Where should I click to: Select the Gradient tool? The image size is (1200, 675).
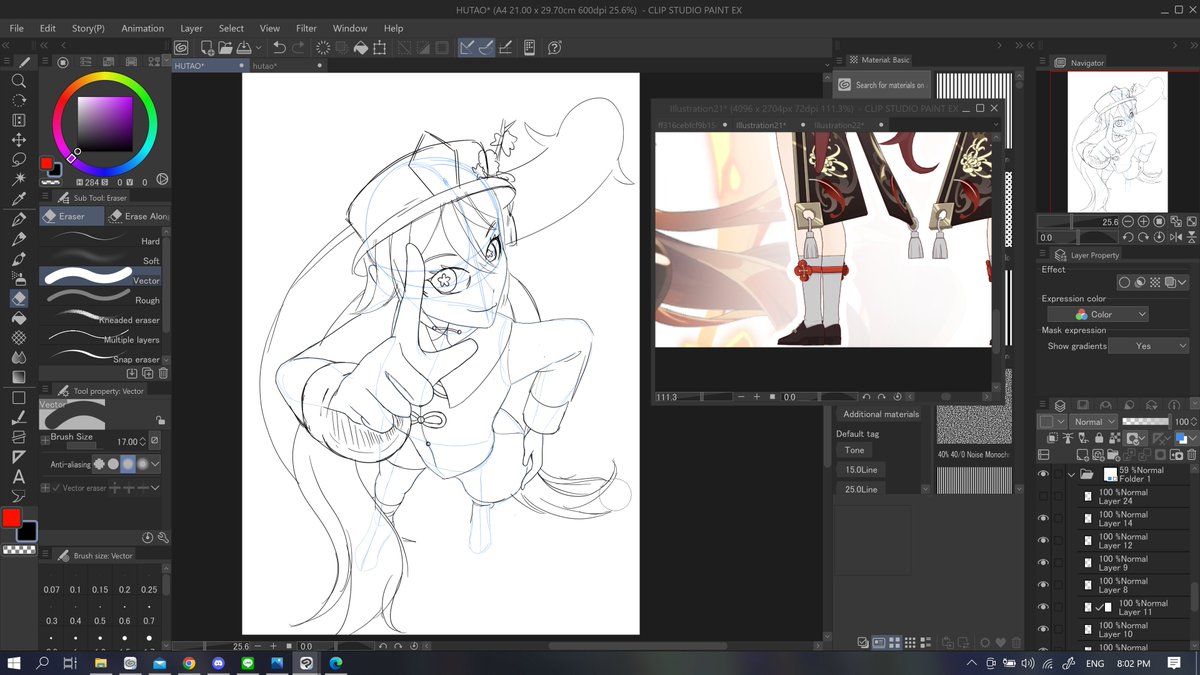pos(18,377)
